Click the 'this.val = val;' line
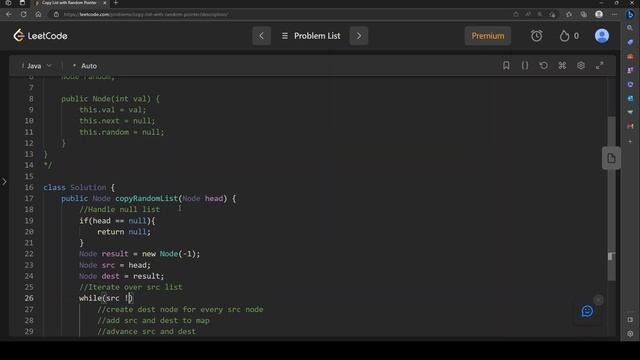Screen dimensions: 640x360 (x=113, y=110)
